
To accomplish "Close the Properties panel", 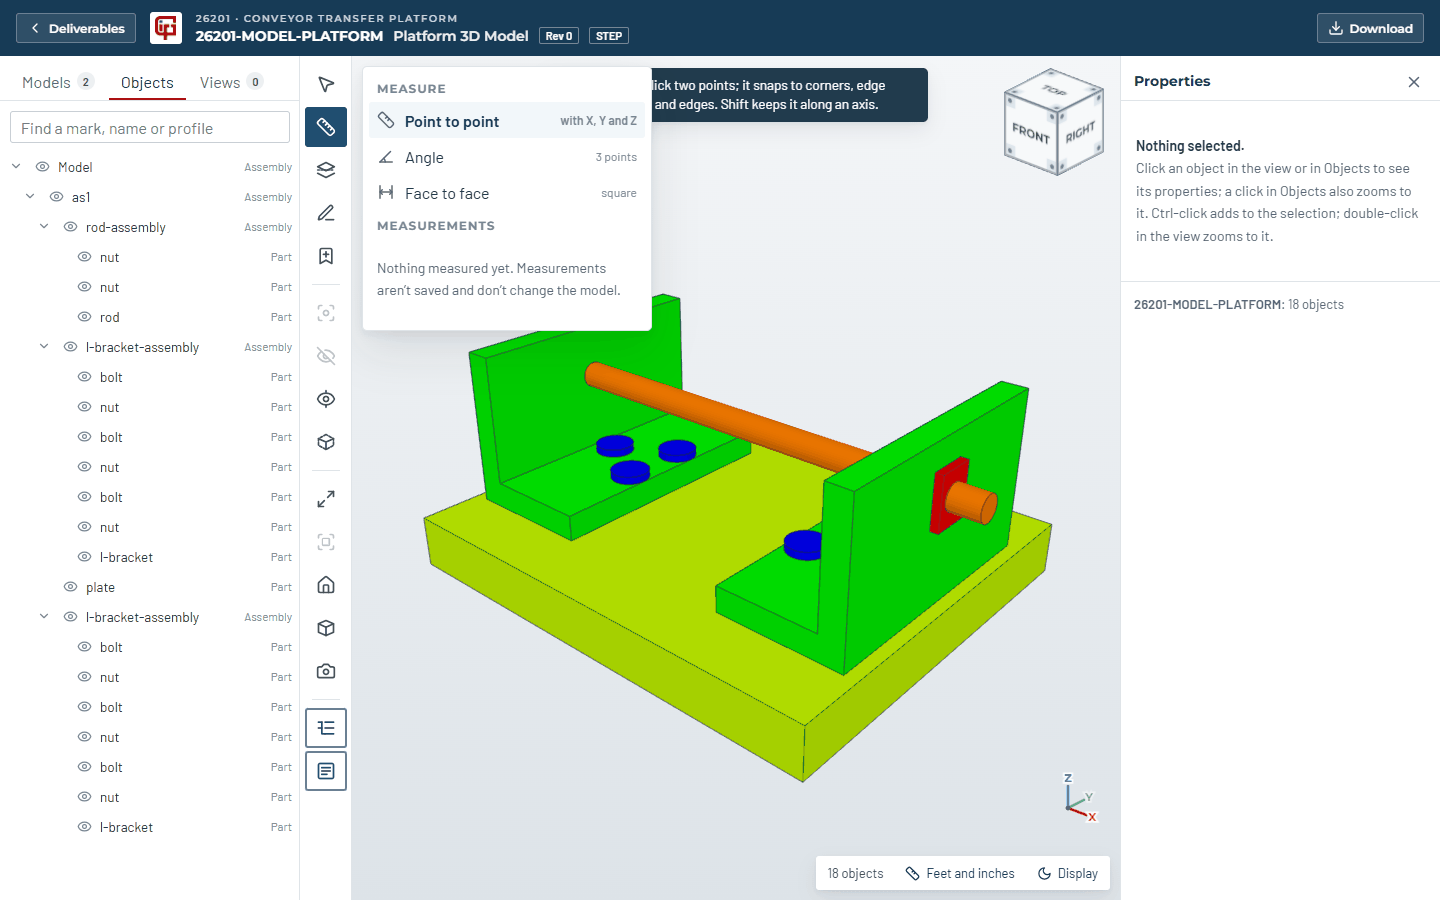I will pos(1414,82).
